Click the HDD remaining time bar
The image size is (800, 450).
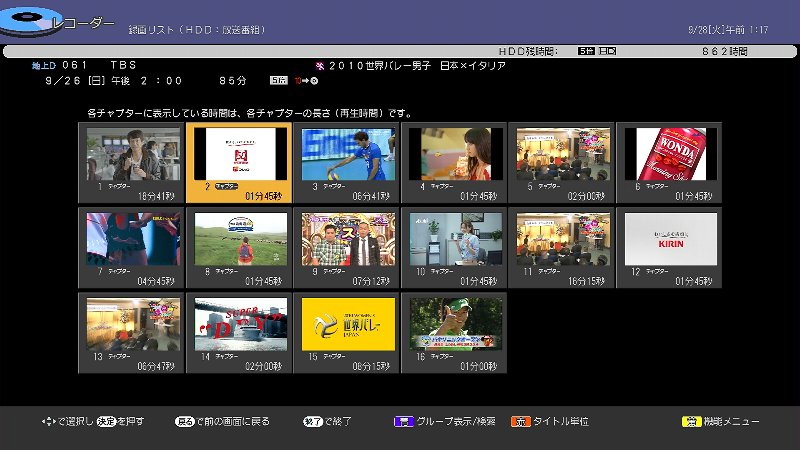click(x=400, y=50)
